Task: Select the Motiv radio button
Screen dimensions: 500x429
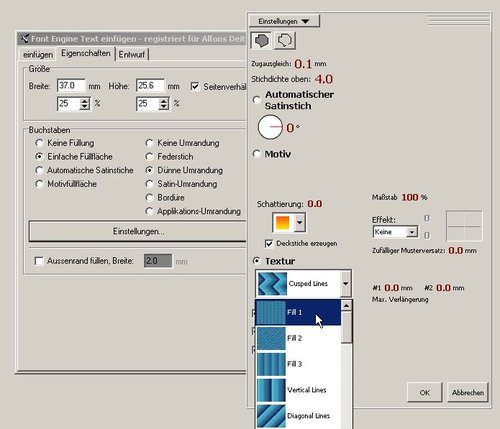Action: [x=256, y=154]
